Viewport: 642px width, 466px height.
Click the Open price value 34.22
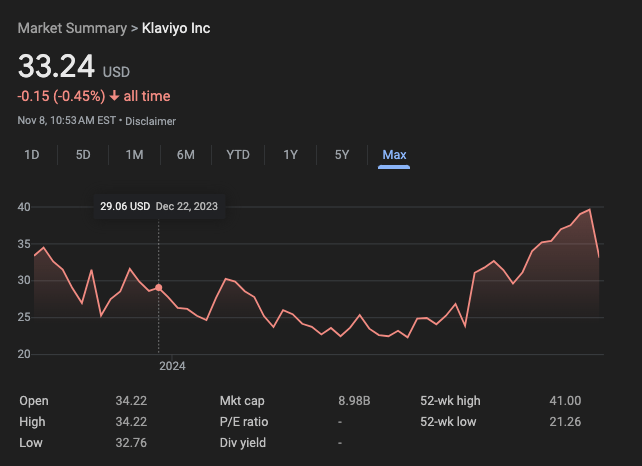(x=131, y=401)
